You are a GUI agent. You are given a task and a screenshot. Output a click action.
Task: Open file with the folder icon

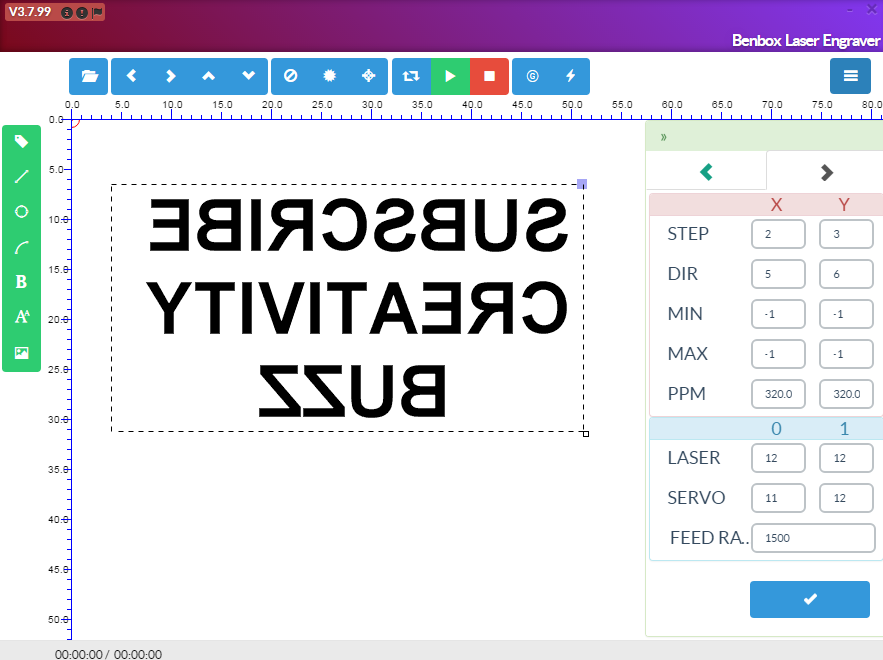pos(89,76)
